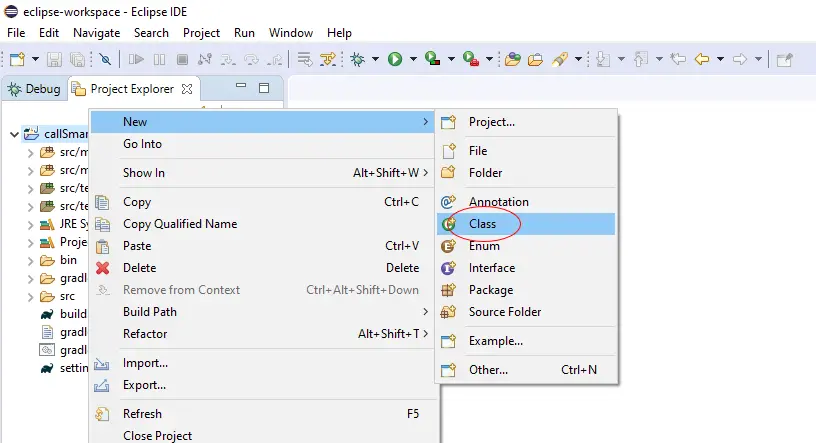Click the Terminate debug icon

(182, 59)
